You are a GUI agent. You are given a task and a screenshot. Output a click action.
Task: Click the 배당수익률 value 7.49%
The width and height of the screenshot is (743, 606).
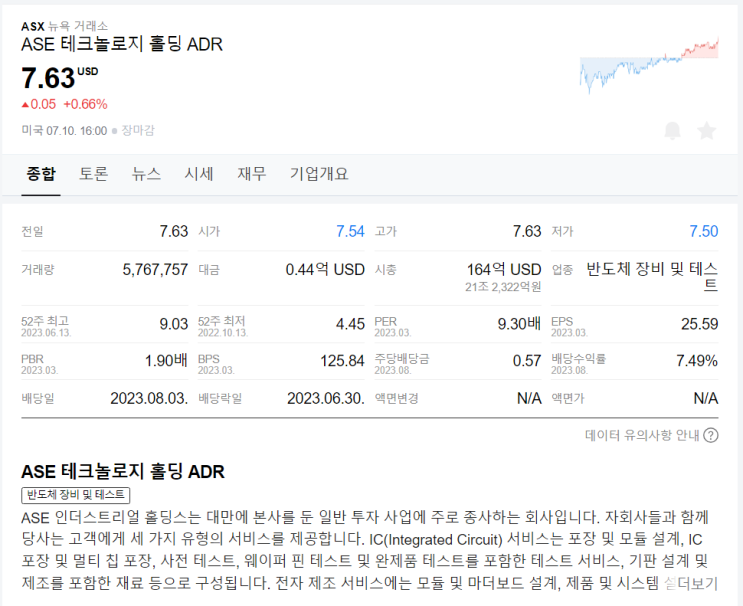(697, 361)
